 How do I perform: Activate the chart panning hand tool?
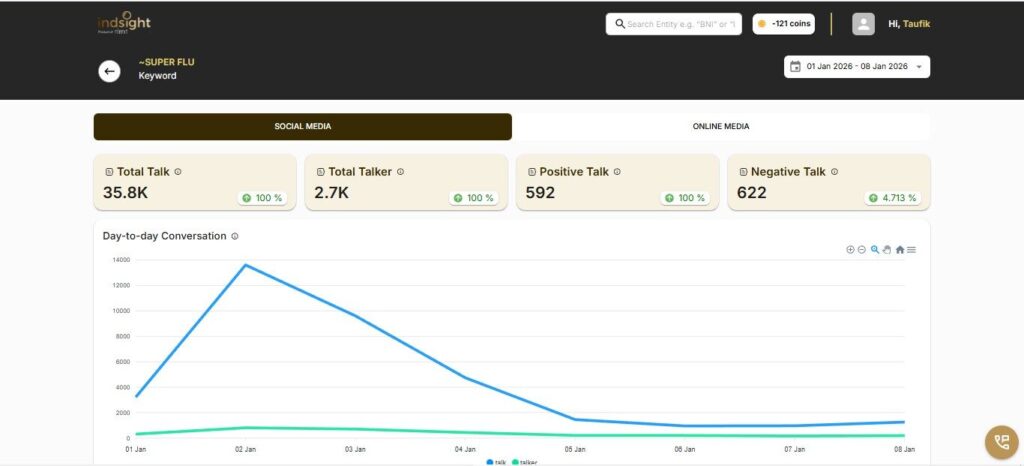(887, 249)
